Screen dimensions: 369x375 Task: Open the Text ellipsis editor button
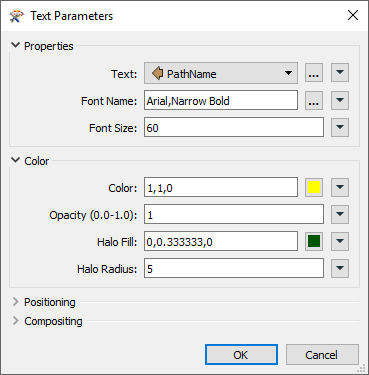(314, 73)
